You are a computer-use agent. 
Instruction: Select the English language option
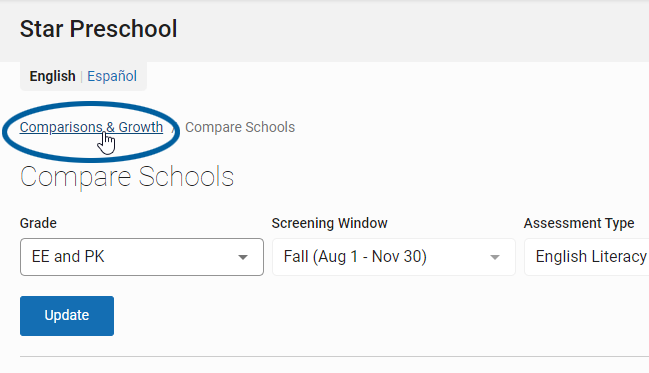(52, 76)
